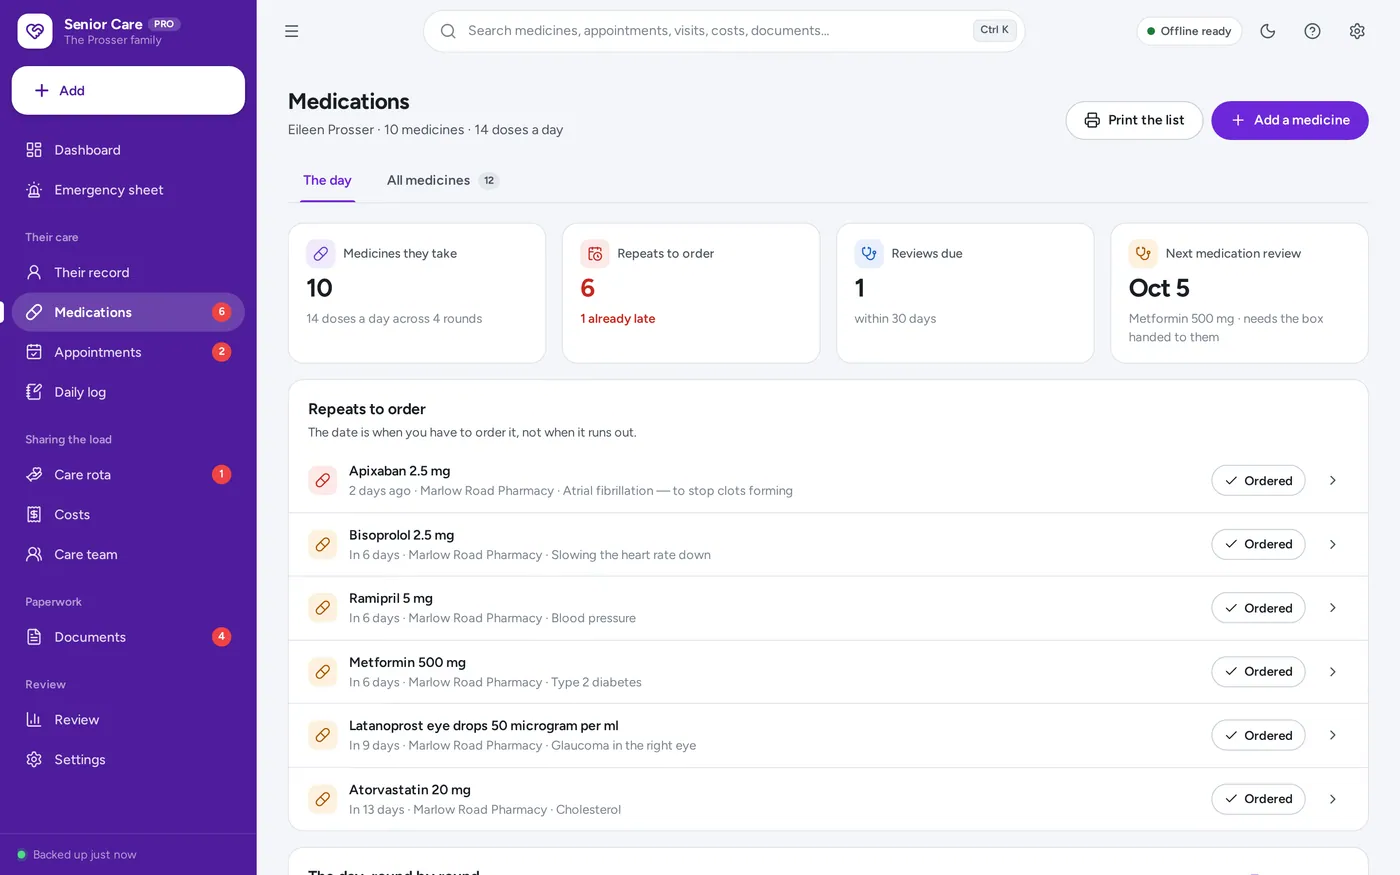Open Dashboard from the sidebar
Viewport: 1400px width, 875px height.
[128, 150]
